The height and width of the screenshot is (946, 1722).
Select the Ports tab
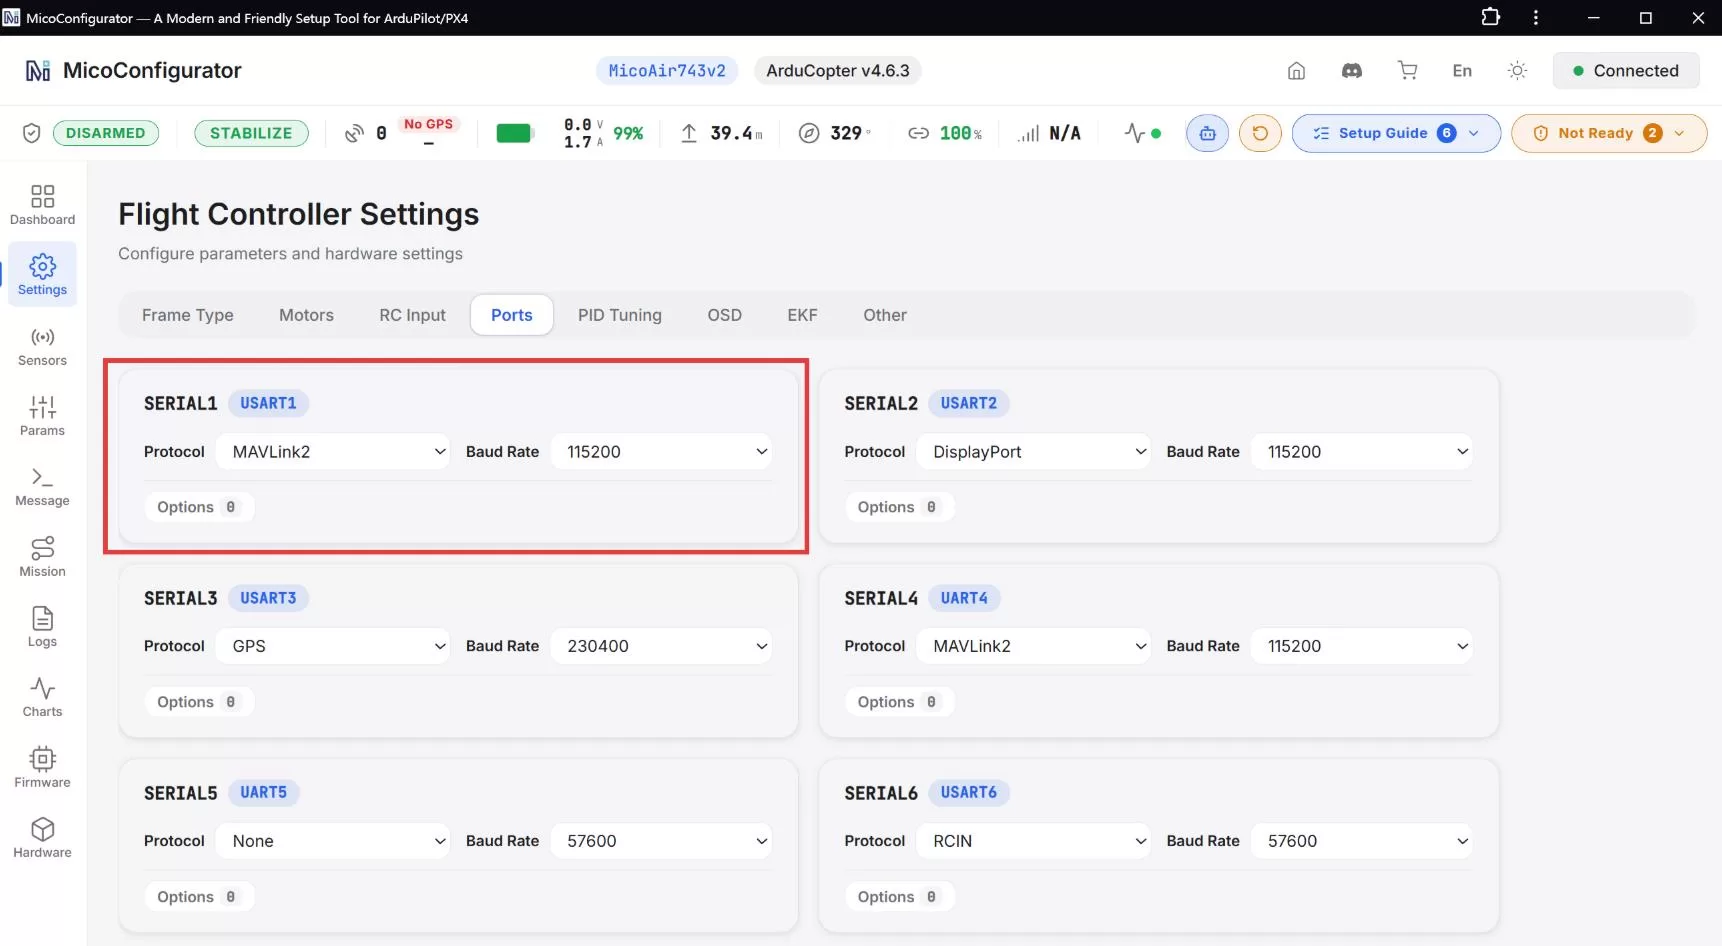click(x=512, y=315)
